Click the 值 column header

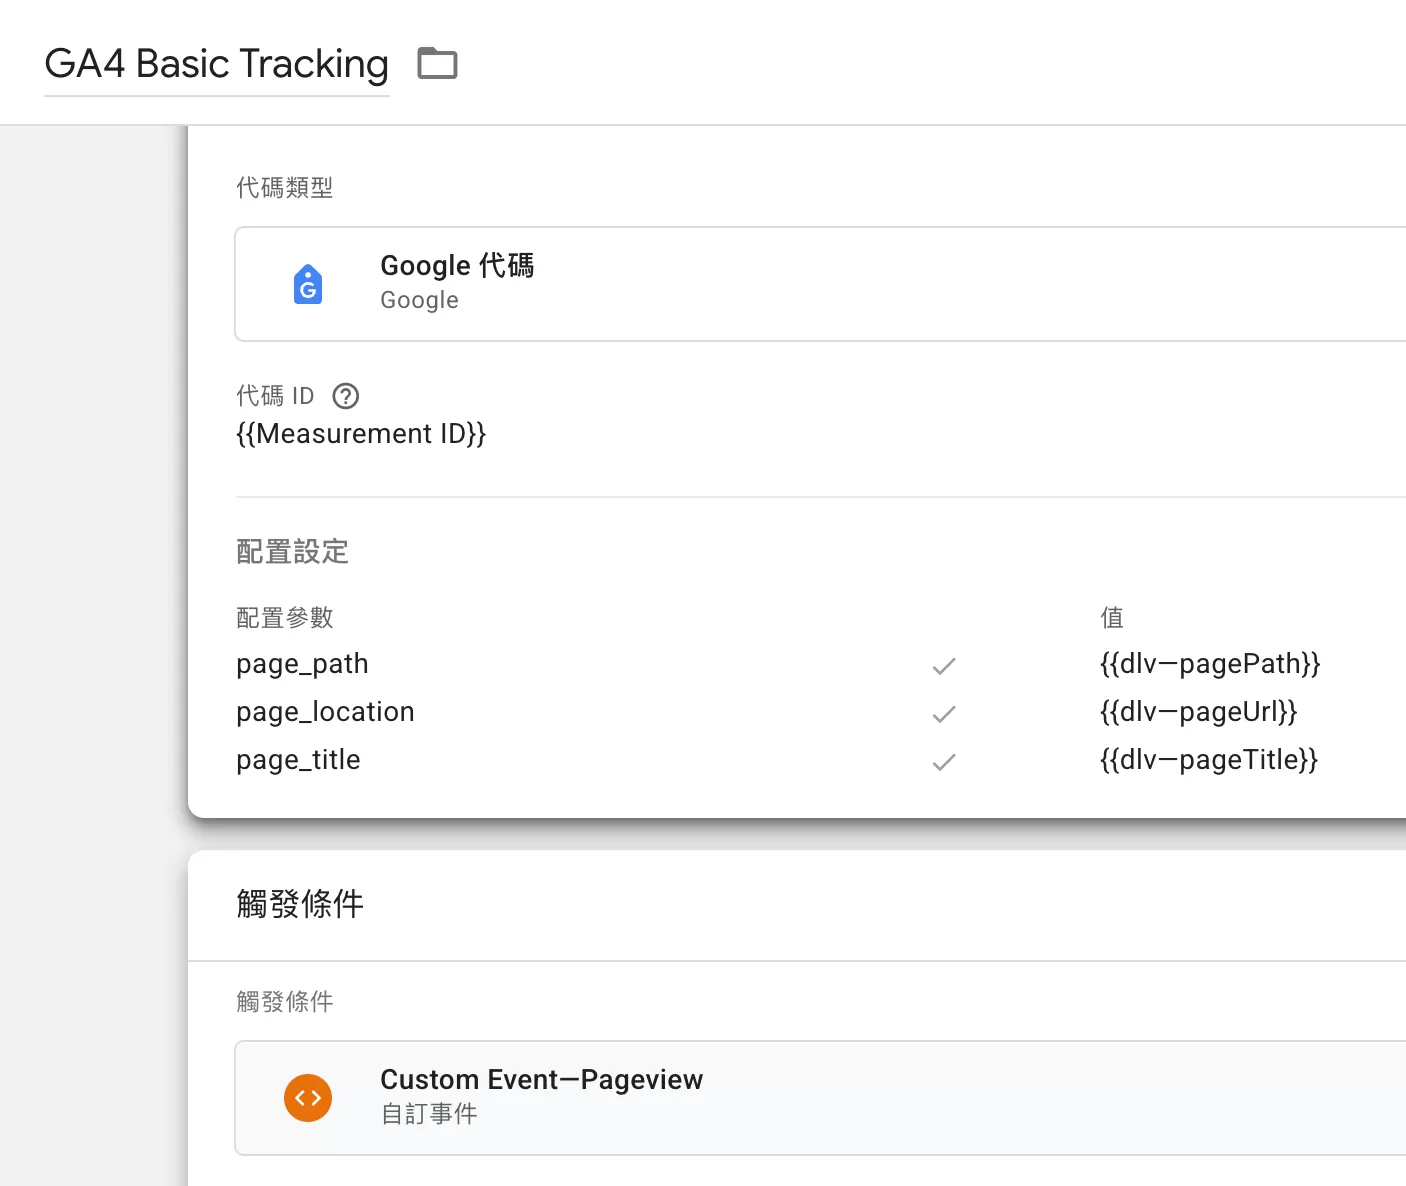(1112, 618)
